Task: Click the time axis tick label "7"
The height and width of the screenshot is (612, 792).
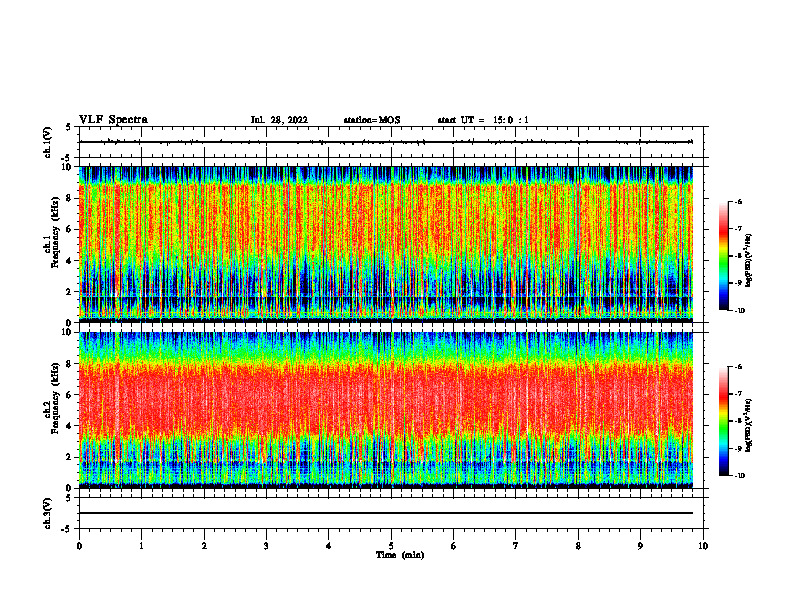Action: point(516,546)
